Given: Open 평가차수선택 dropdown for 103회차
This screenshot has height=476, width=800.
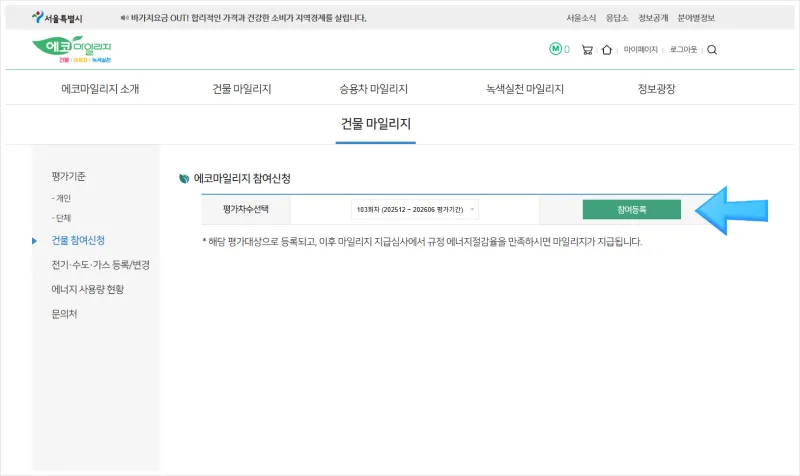Looking at the screenshot, I should tap(415, 209).
